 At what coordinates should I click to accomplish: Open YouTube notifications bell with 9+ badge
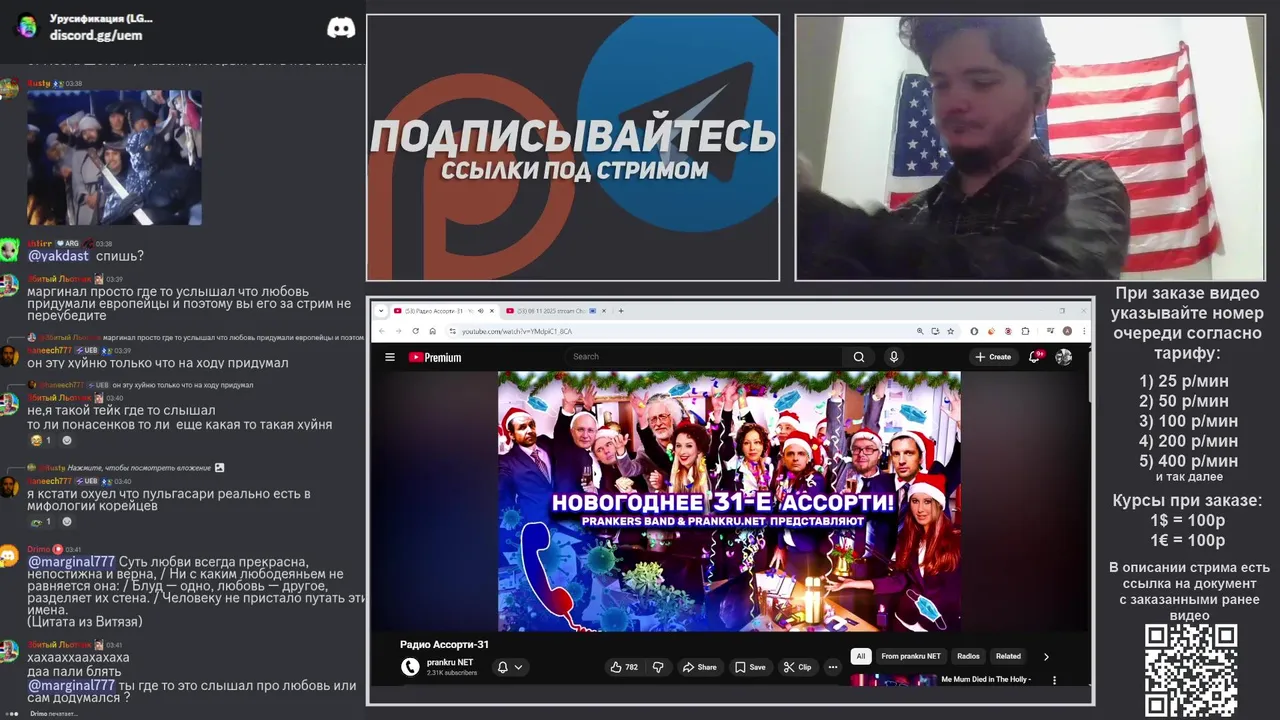(x=1035, y=357)
